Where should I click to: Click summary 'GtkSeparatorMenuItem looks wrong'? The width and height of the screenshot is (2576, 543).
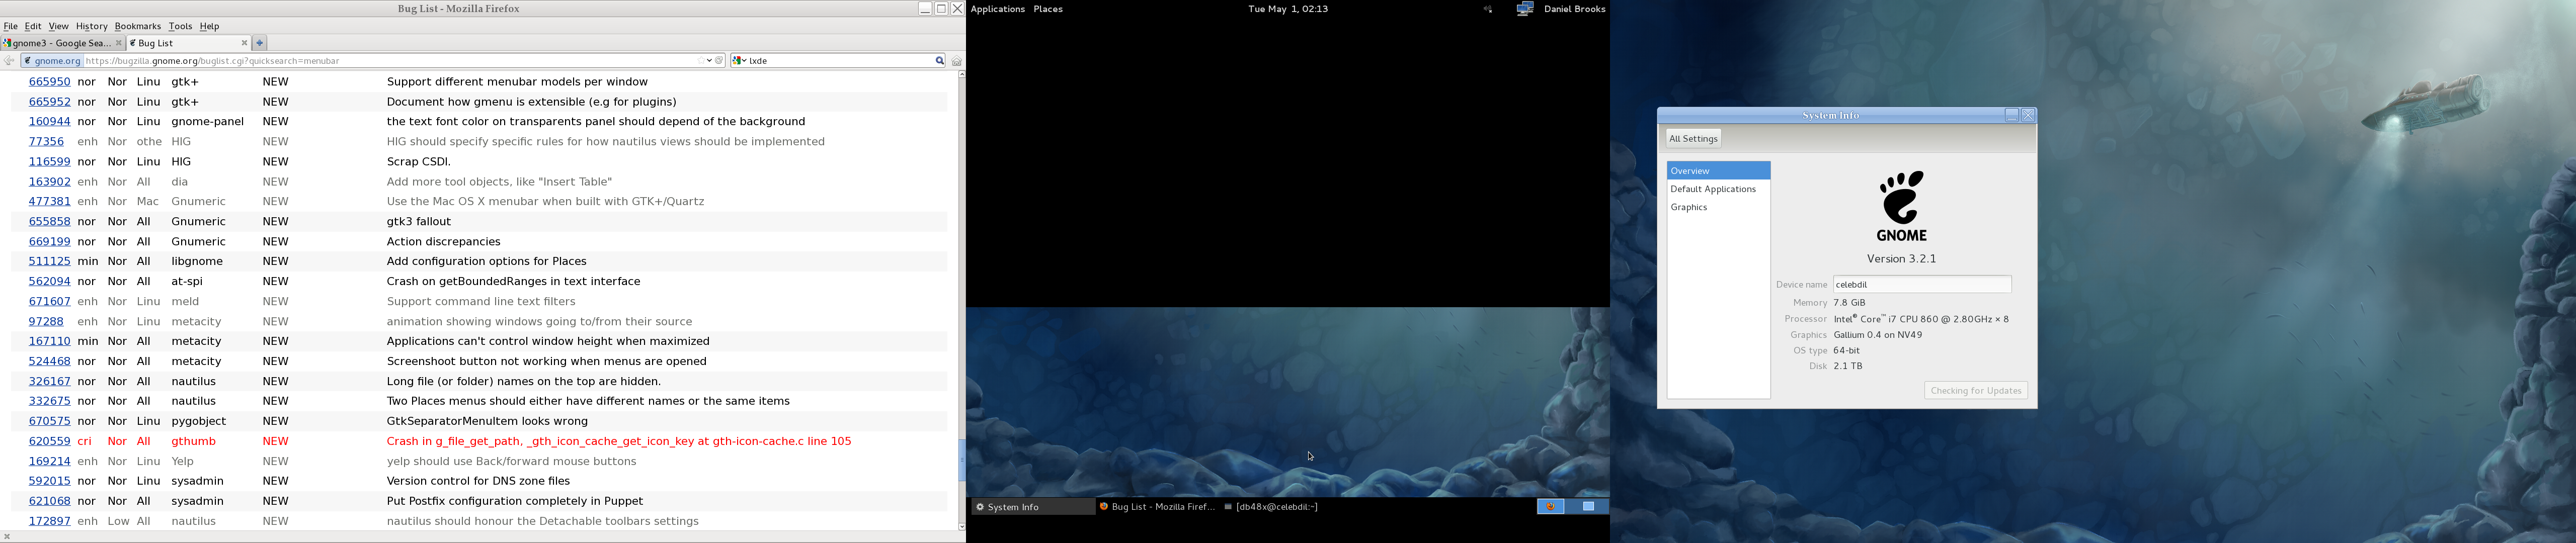(x=487, y=422)
